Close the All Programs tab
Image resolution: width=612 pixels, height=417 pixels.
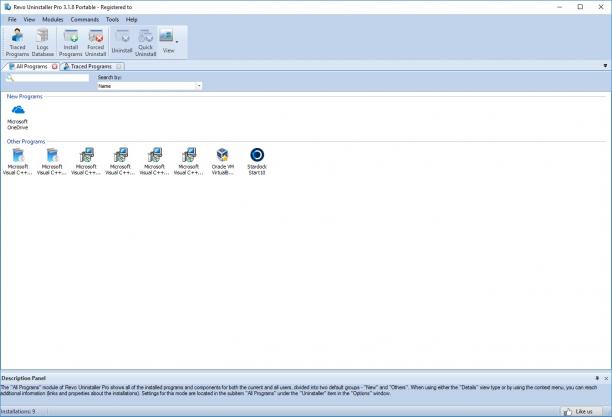click(55, 67)
